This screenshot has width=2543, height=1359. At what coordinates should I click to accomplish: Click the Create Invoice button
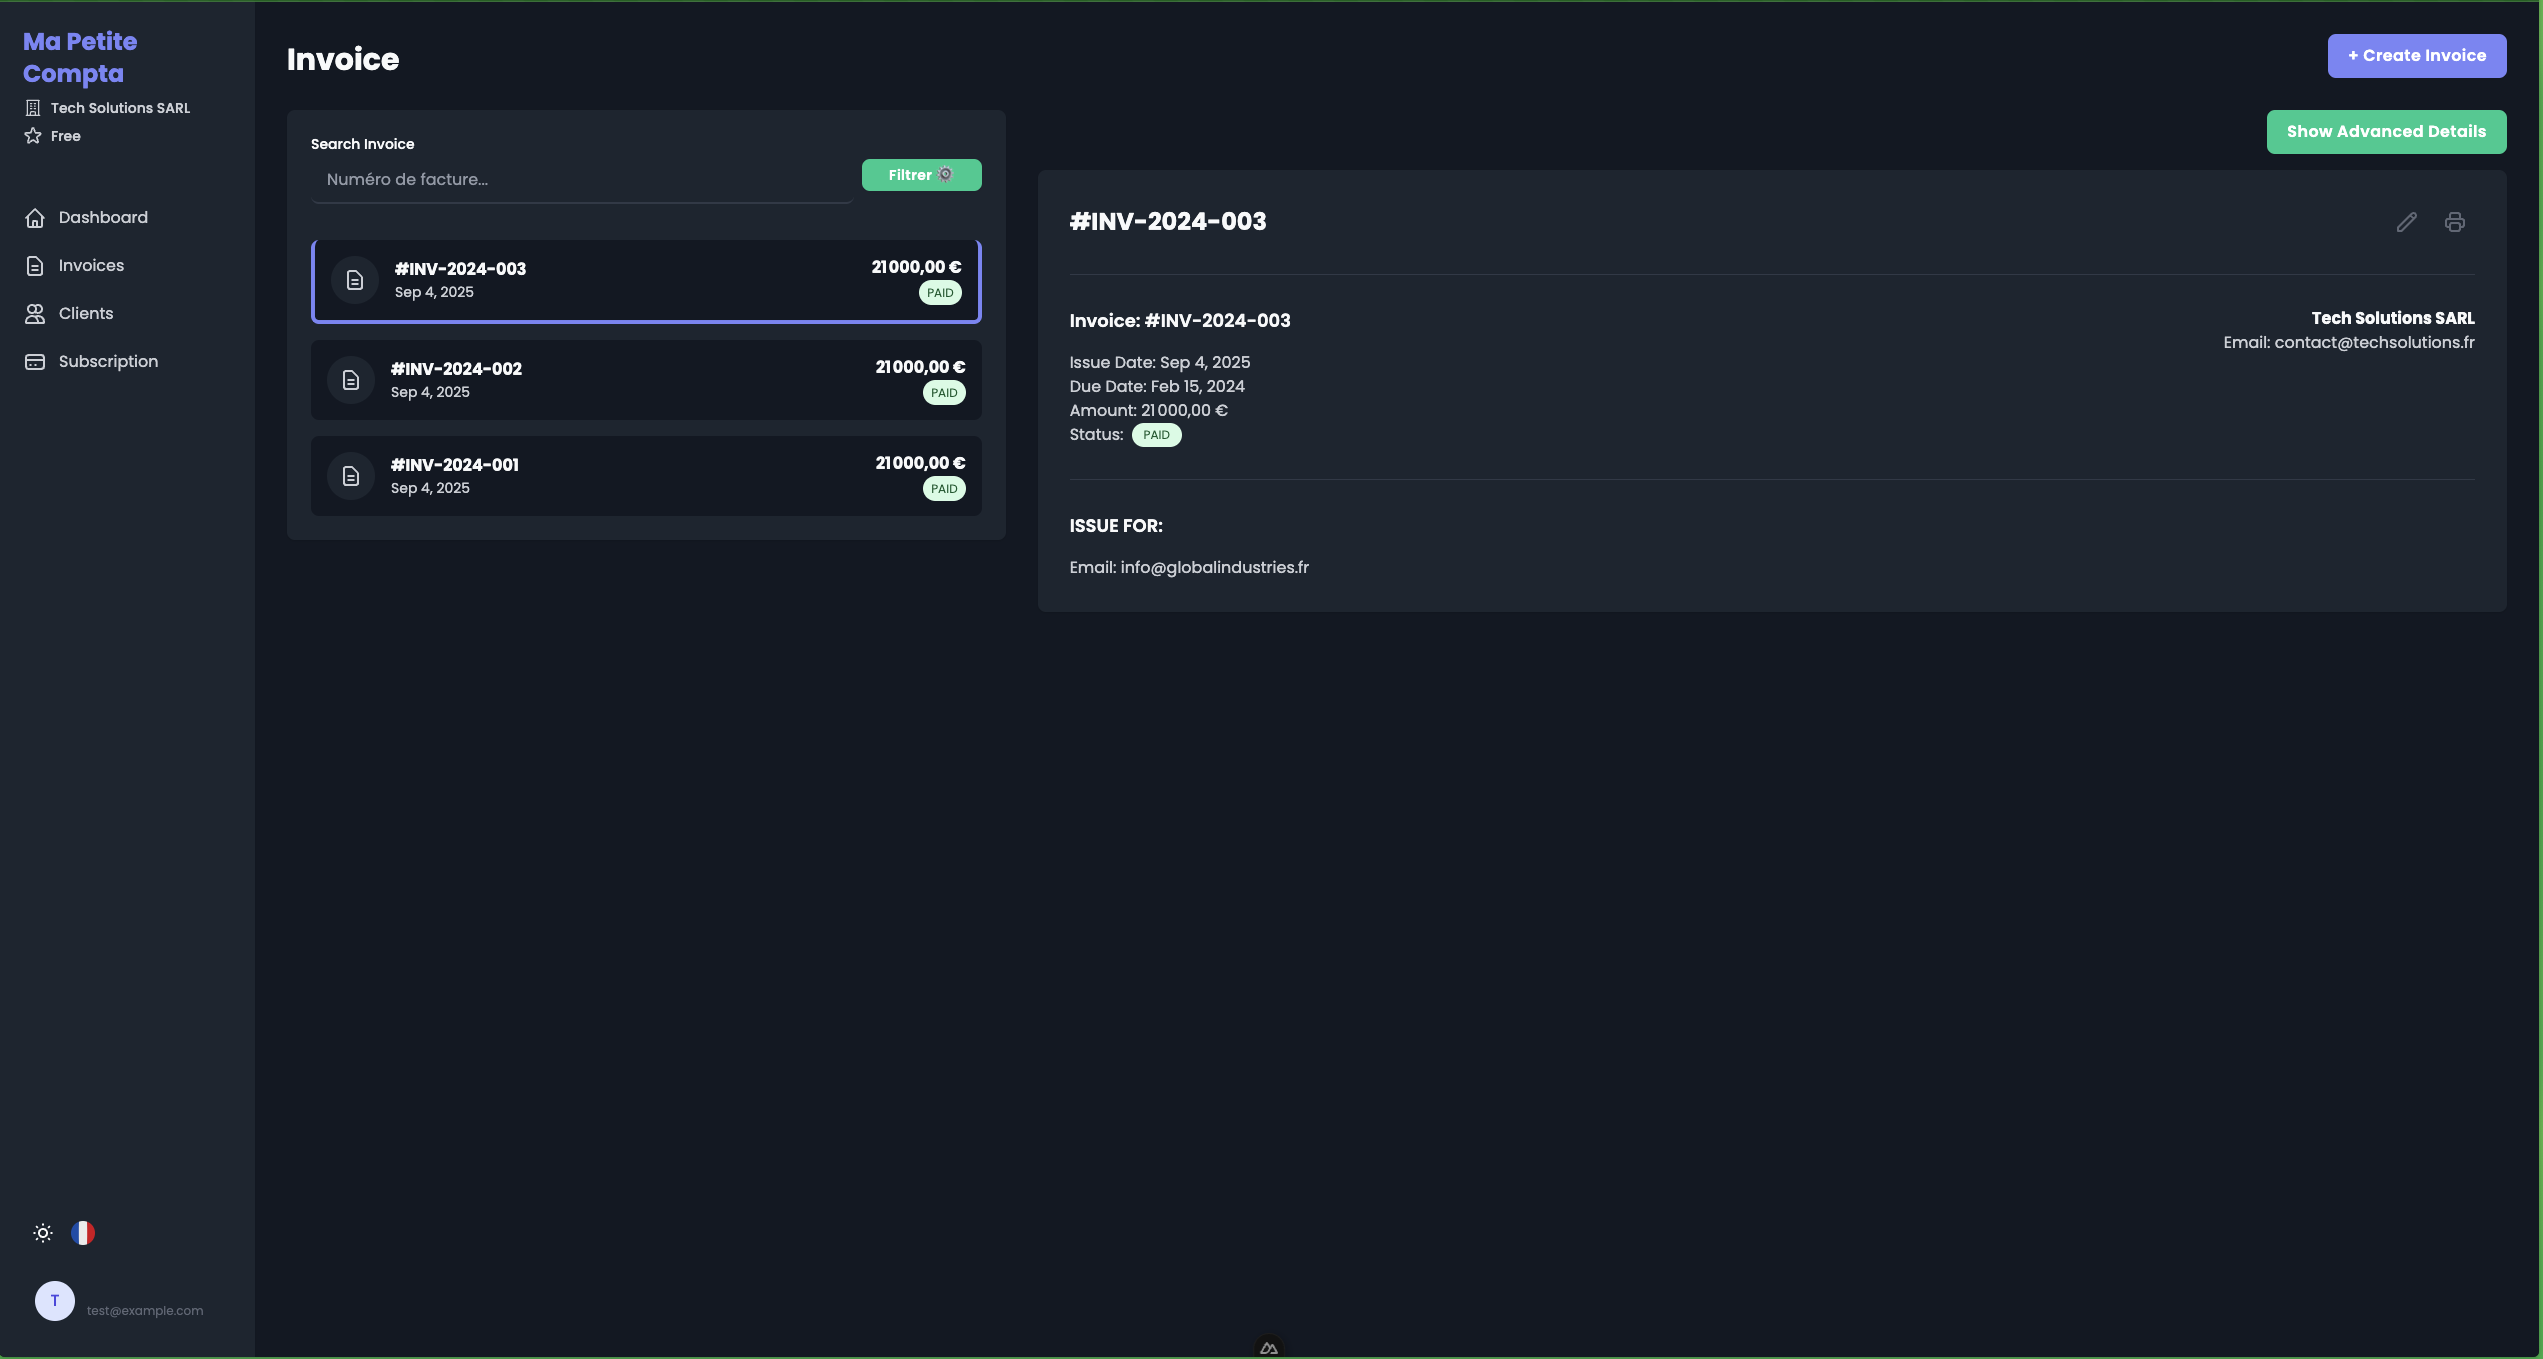click(2416, 56)
